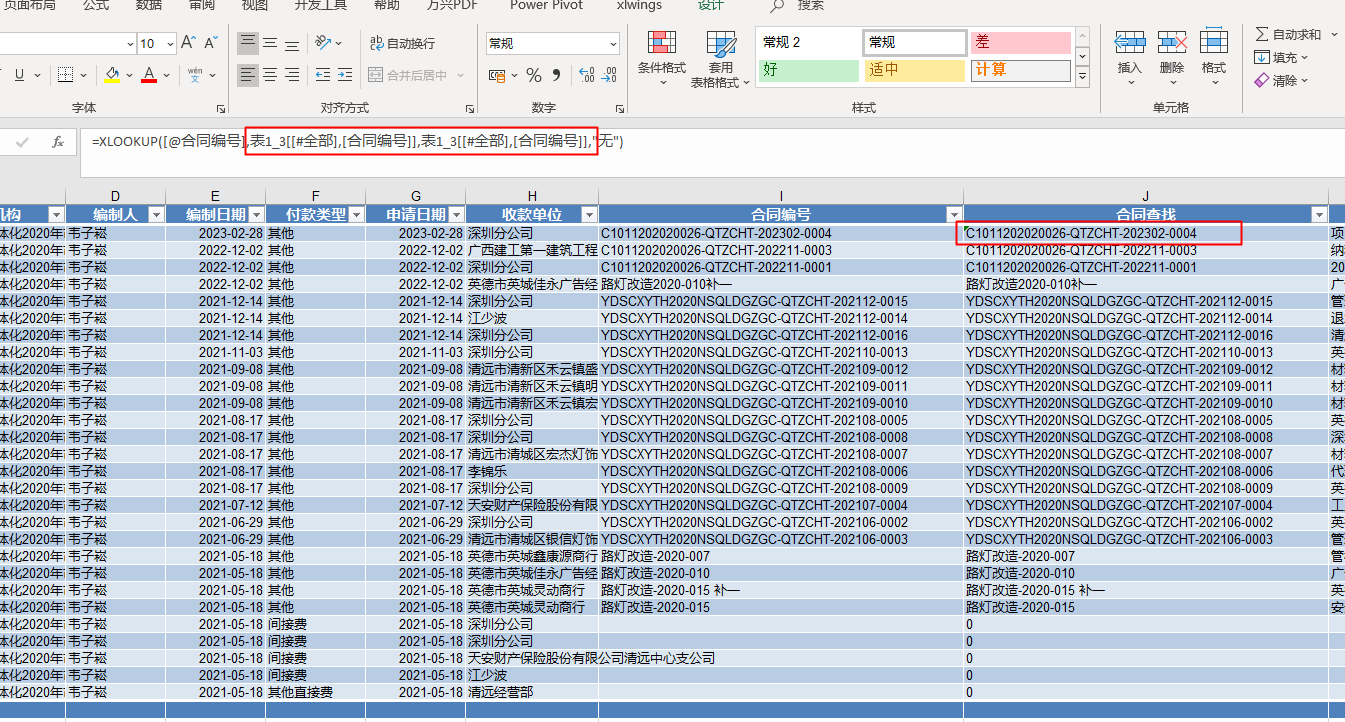
Task: Open the 设计 table design tab
Action: coord(710,5)
